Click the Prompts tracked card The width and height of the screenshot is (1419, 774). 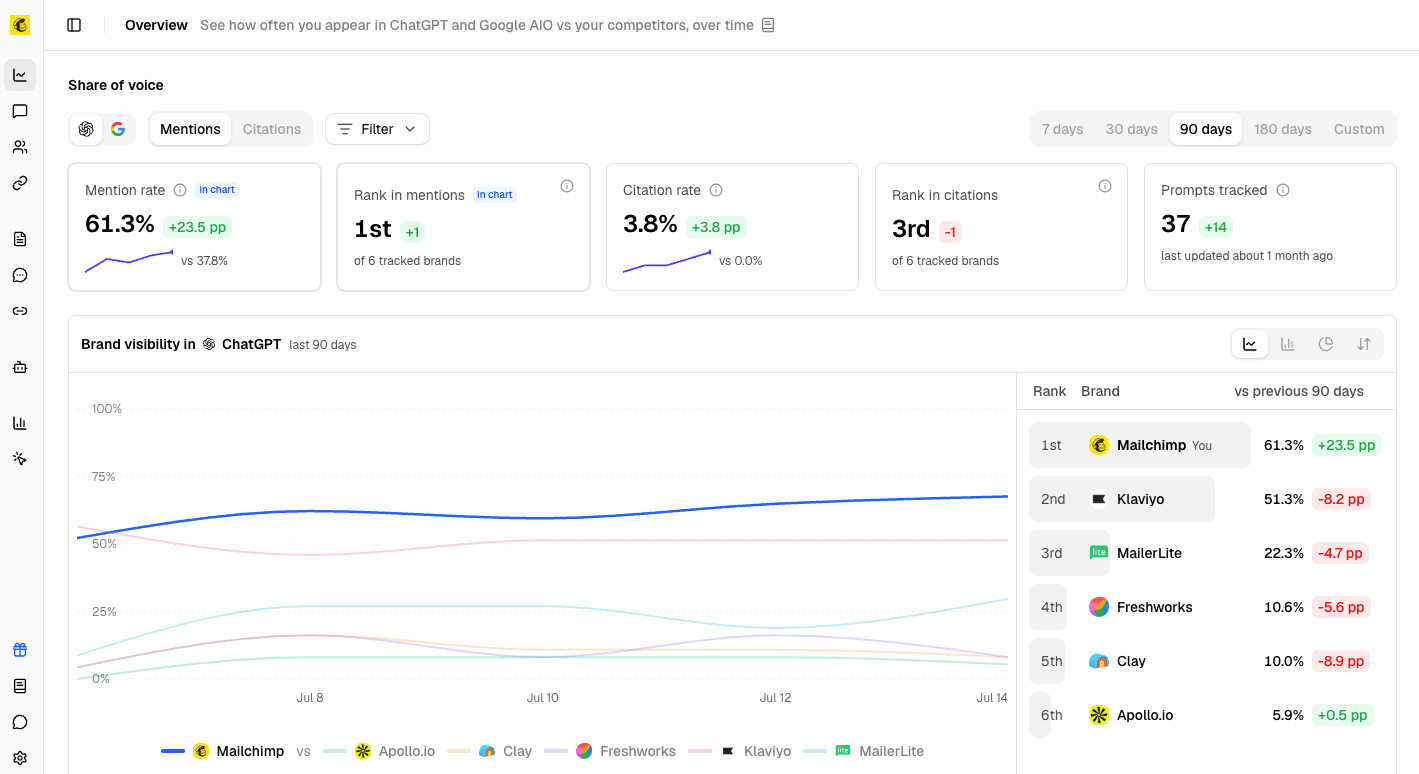pyautogui.click(x=1270, y=227)
